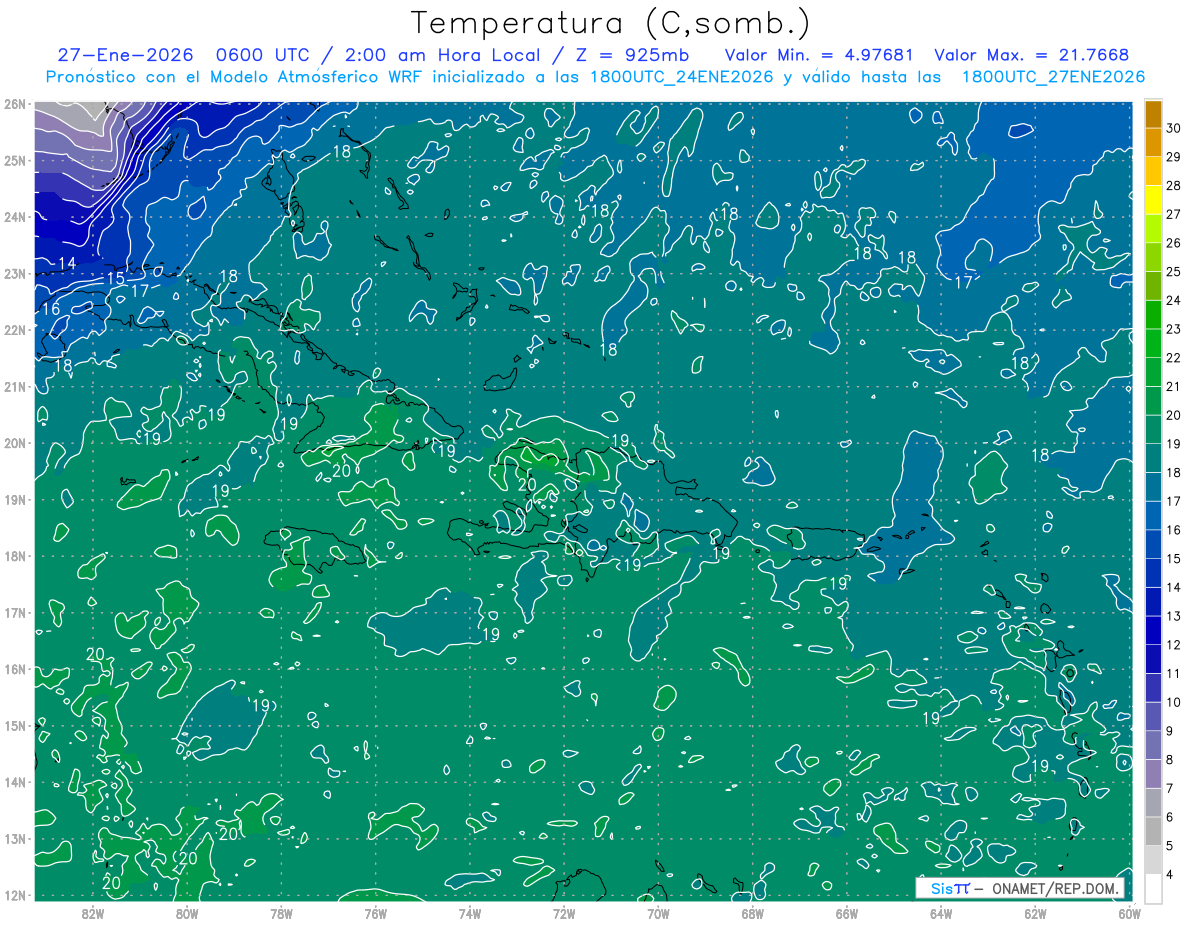This screenshot has width=1200, height=927.
Task: Click the "22N" latitude axis label
Action: [x=15, y=330]
